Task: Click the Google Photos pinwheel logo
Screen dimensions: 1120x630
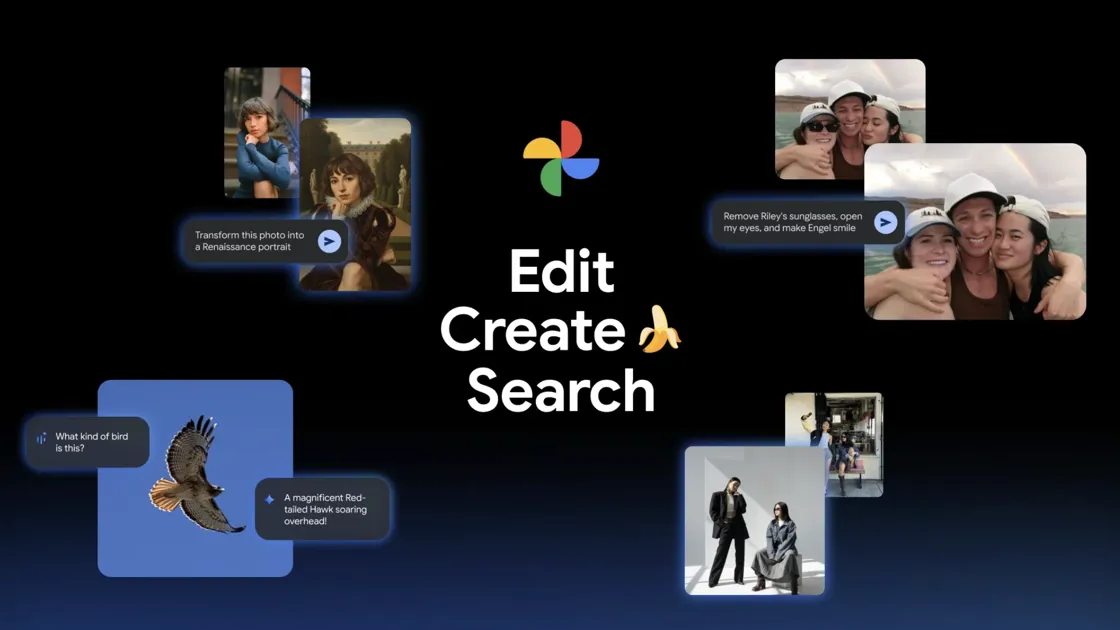Action: point(561,158)
